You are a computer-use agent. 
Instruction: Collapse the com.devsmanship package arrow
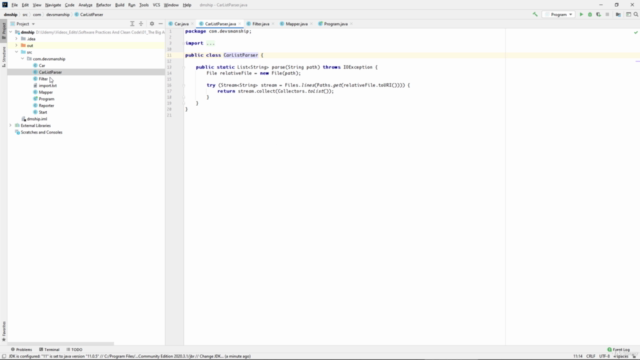pyautogui.click(x=23, y=59)
